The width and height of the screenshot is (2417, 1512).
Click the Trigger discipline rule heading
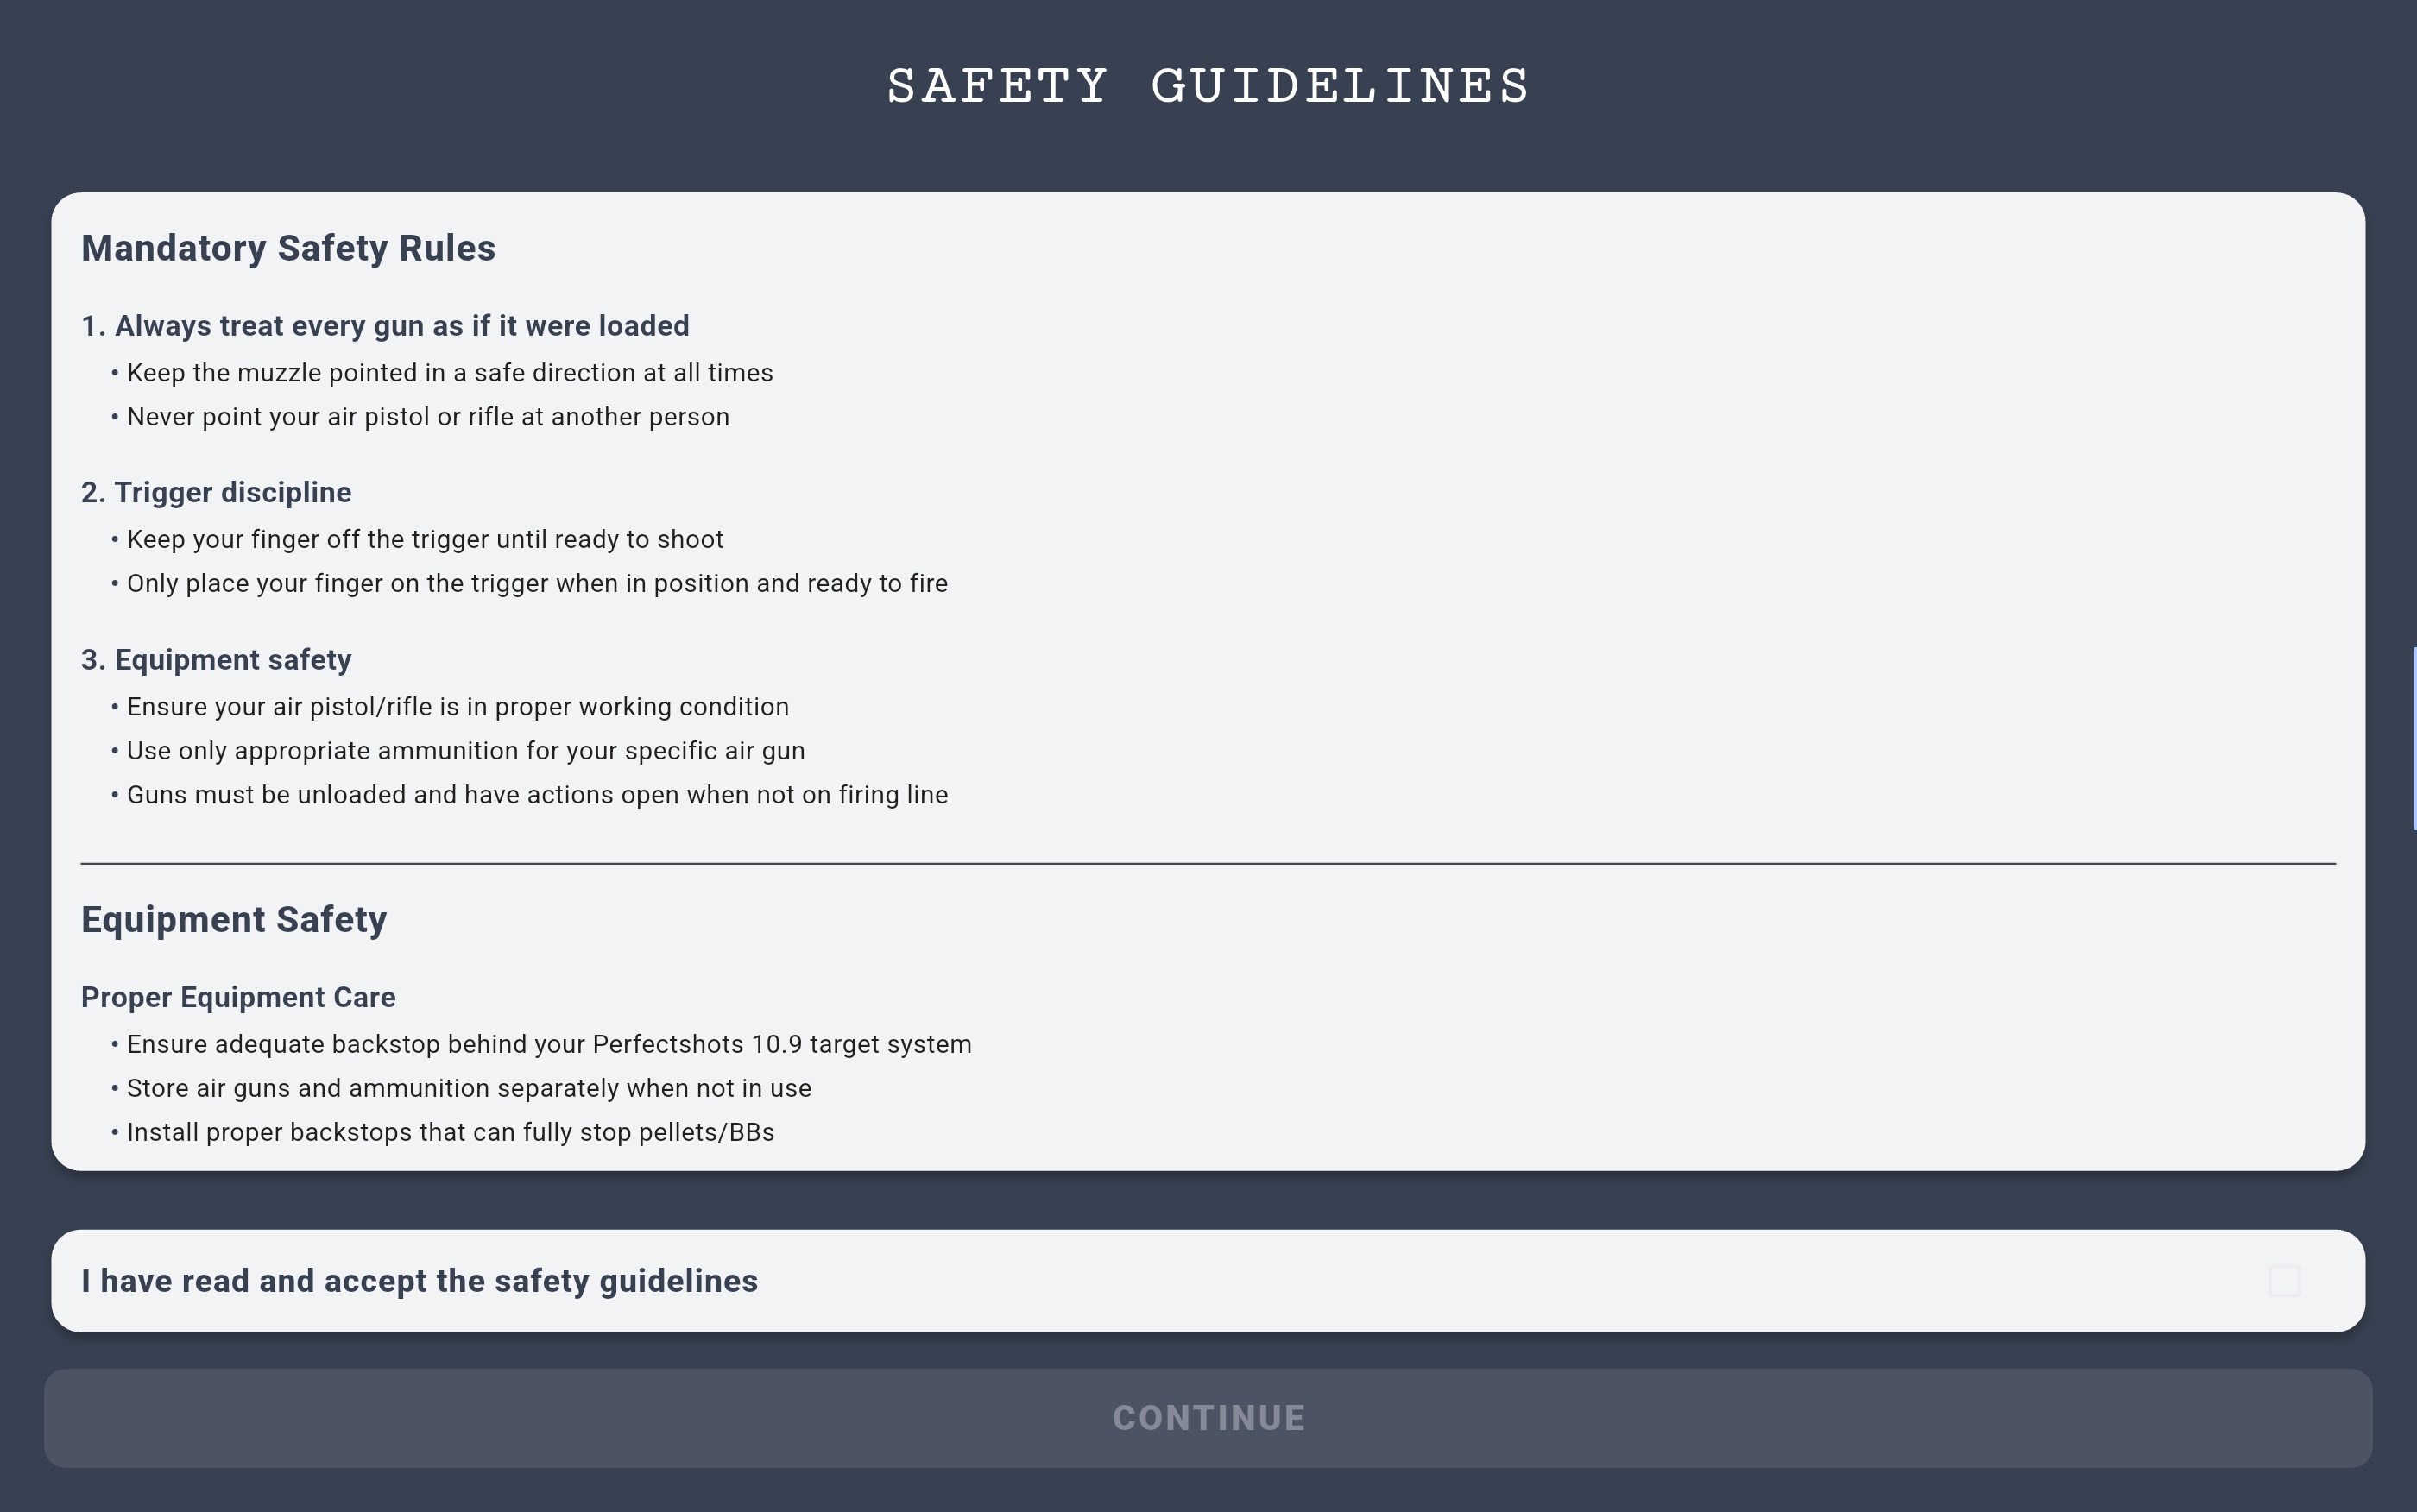pos(216,492)
